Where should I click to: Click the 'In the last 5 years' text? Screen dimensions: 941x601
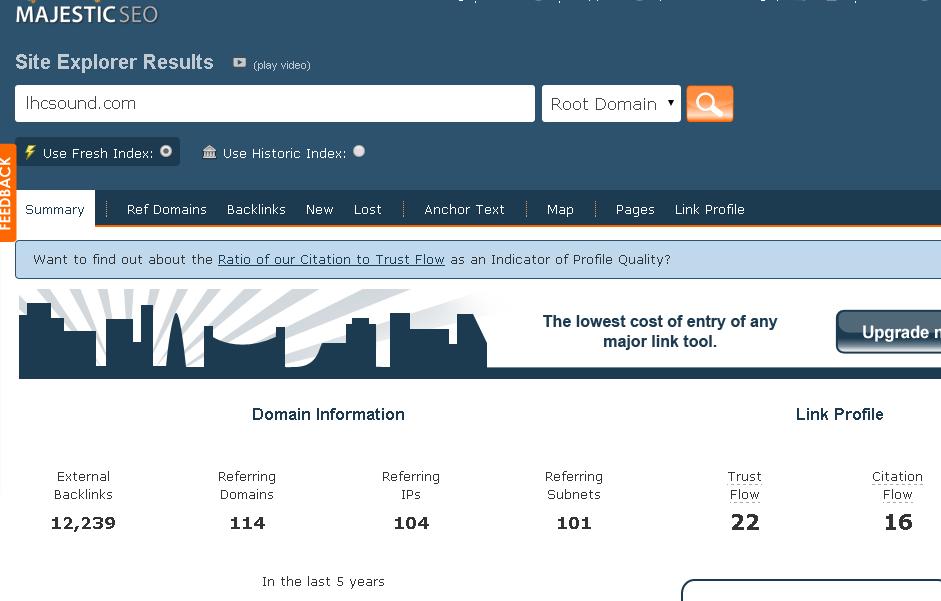323,581
